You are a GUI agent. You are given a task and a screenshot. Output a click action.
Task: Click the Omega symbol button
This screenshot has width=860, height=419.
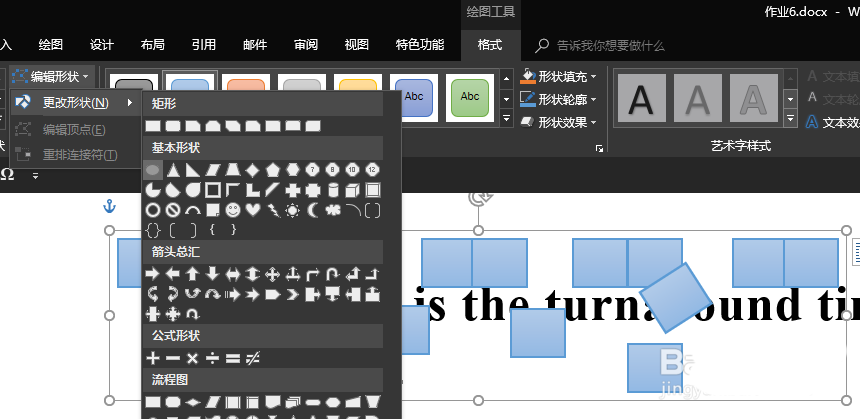[7, 175]
